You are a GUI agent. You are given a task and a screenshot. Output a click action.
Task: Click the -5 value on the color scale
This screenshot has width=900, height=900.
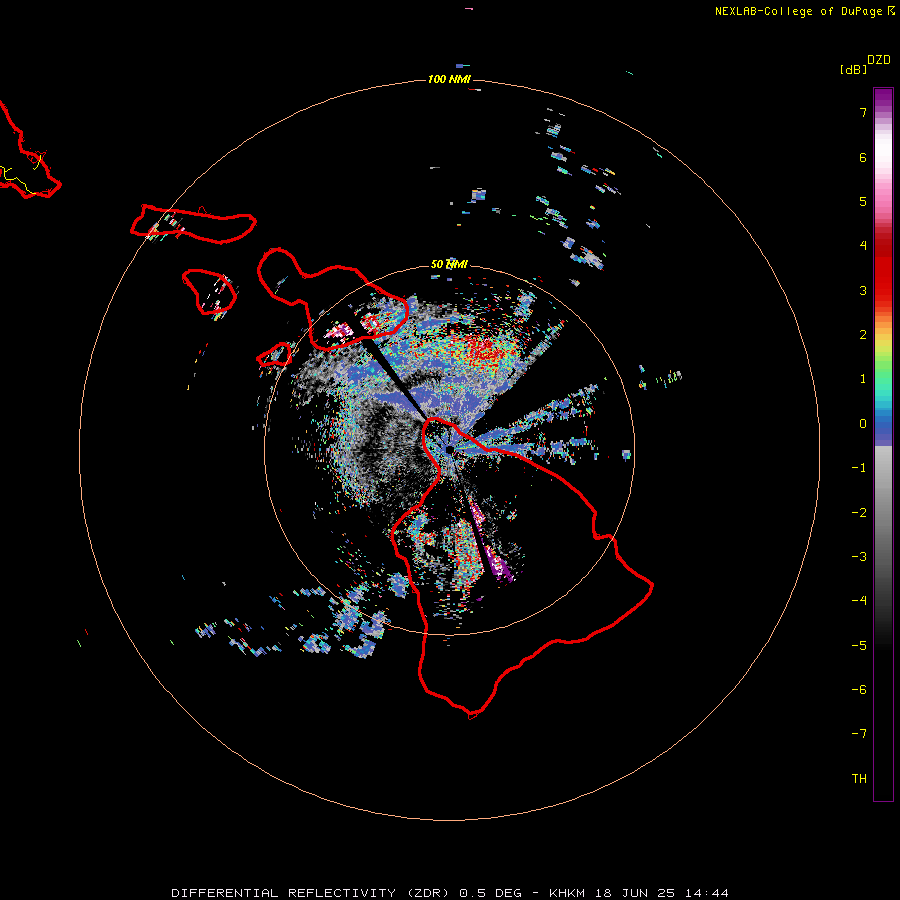click(x=859, y=646)
